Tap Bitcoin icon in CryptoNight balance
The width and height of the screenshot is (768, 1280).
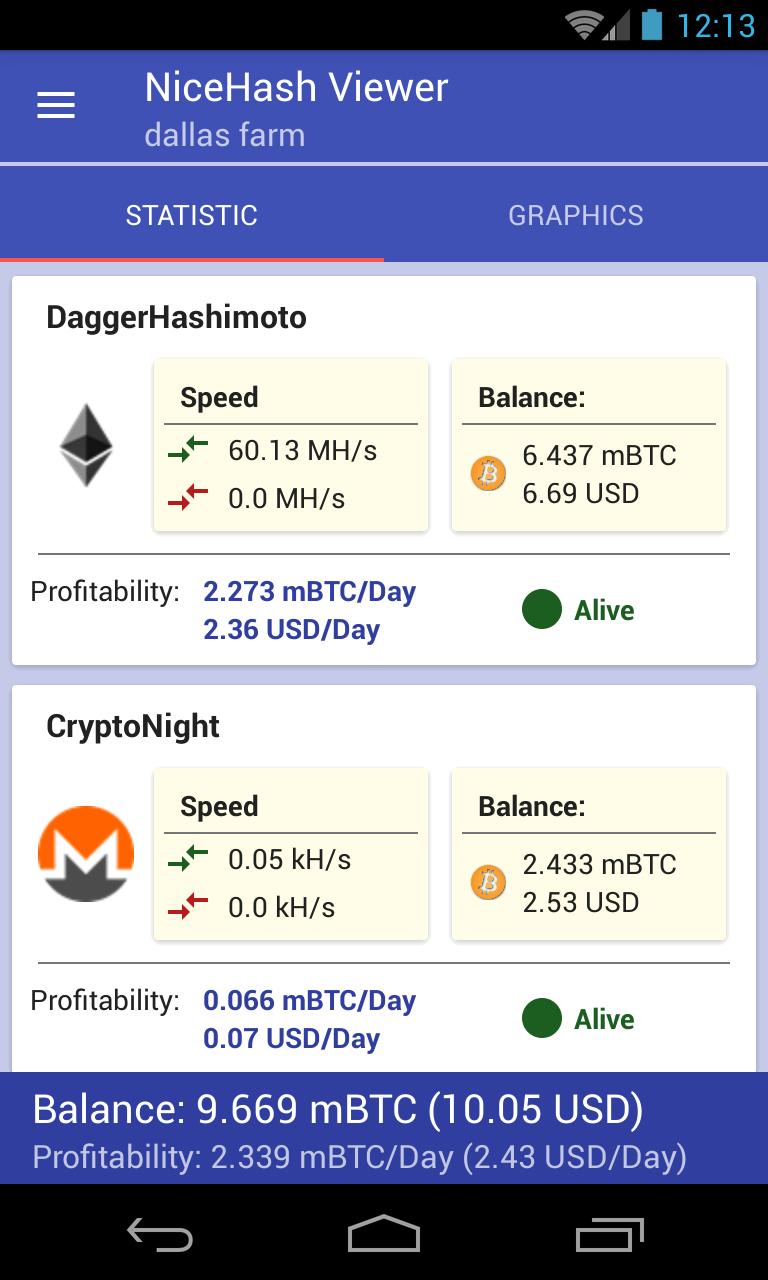[489, 882]
